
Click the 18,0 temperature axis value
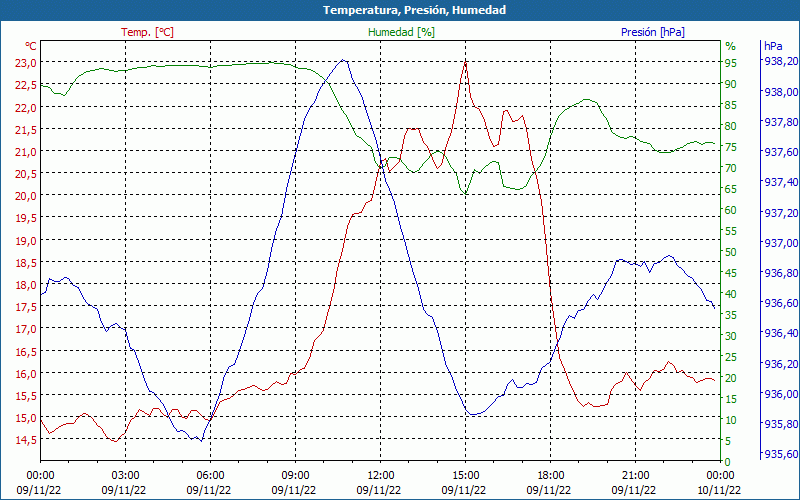click(26, 285)
